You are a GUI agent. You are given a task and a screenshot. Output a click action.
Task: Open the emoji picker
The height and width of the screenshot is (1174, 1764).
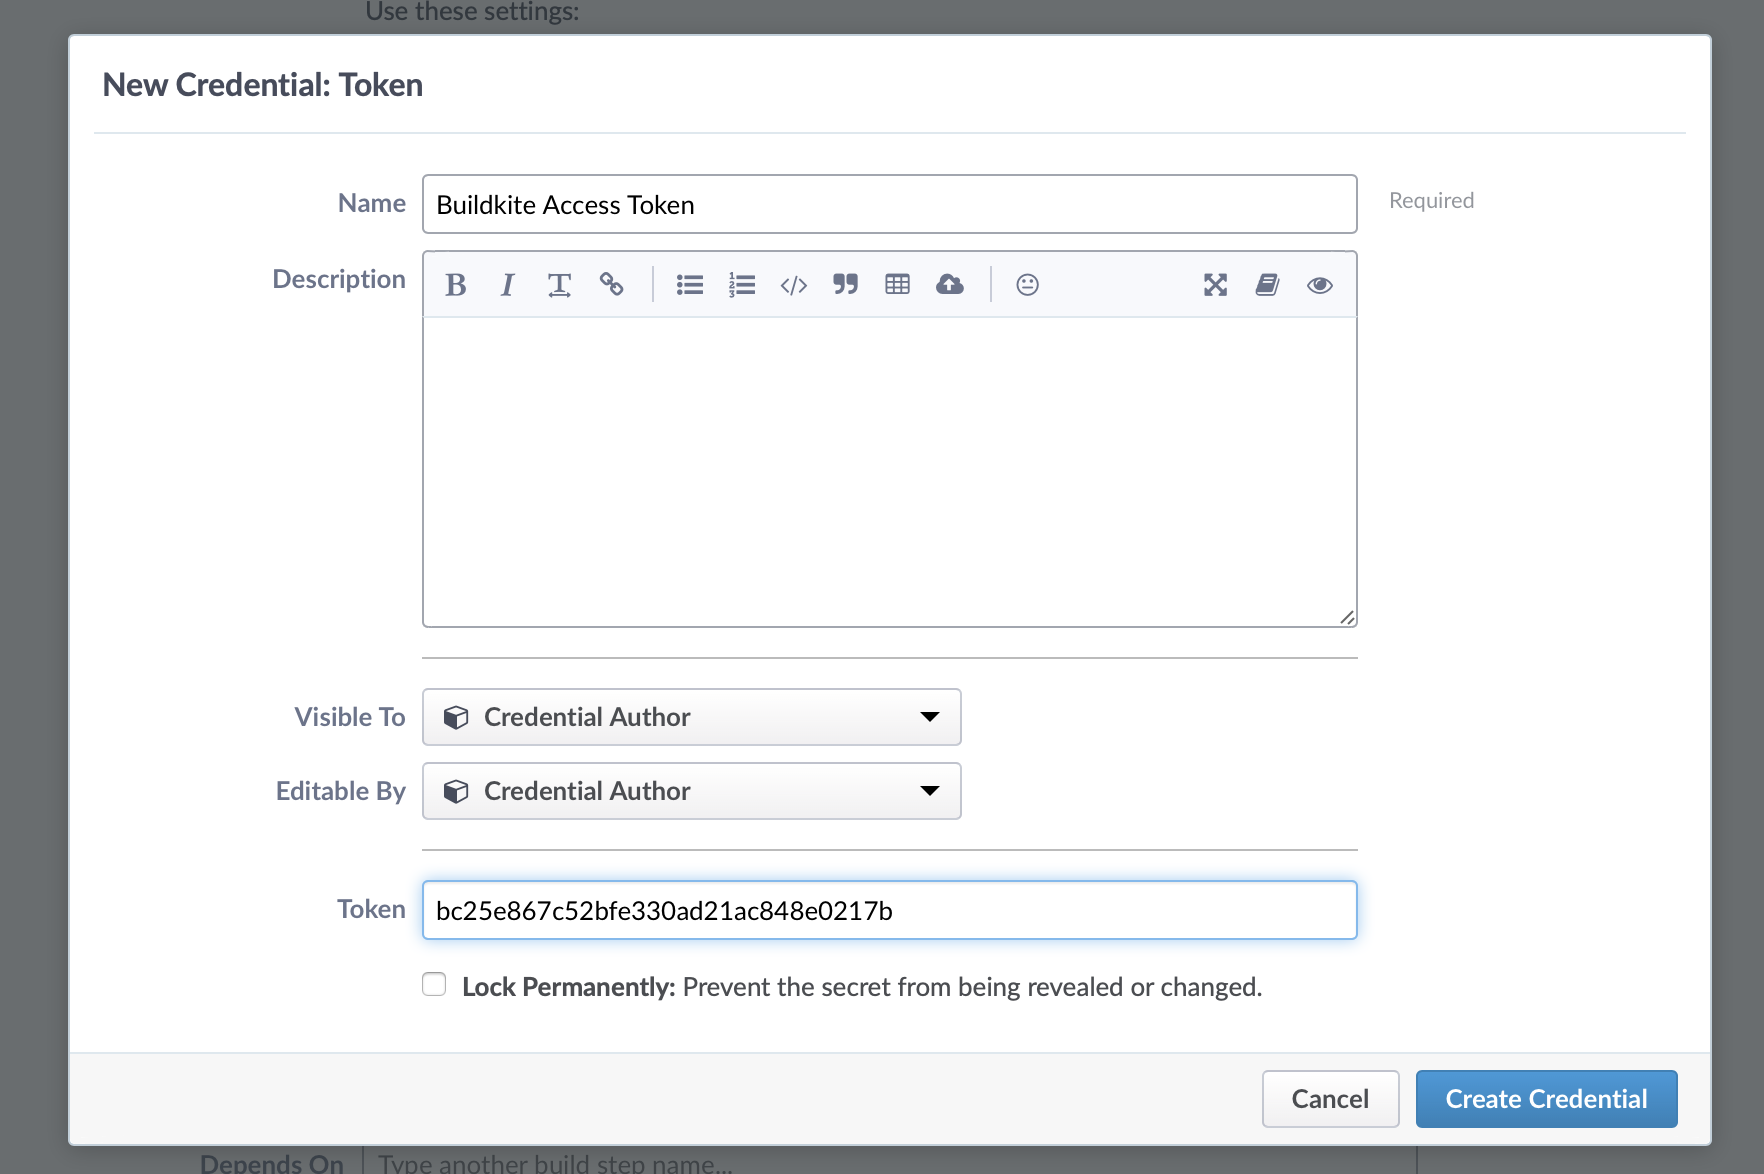(1026, 285)
